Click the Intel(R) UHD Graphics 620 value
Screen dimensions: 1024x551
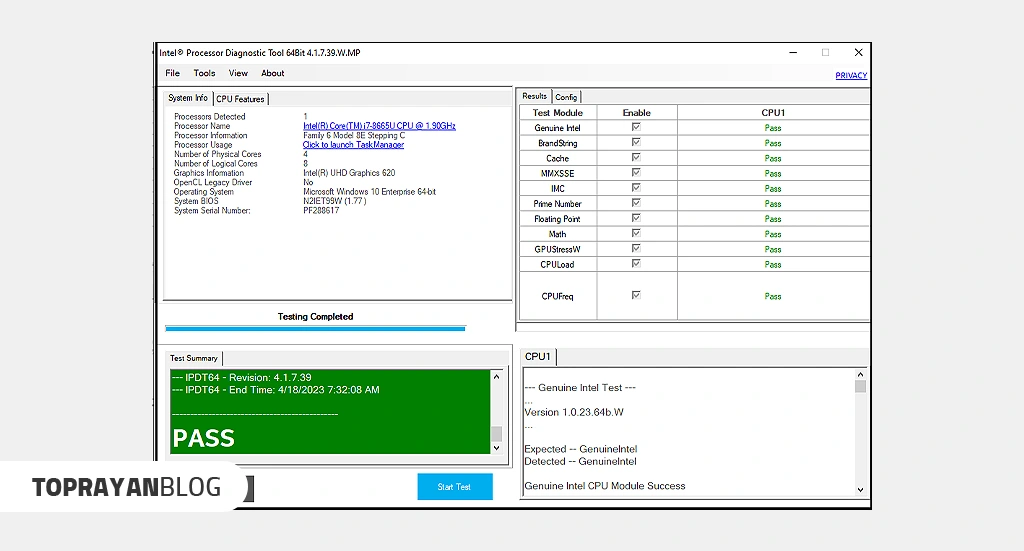349,173
